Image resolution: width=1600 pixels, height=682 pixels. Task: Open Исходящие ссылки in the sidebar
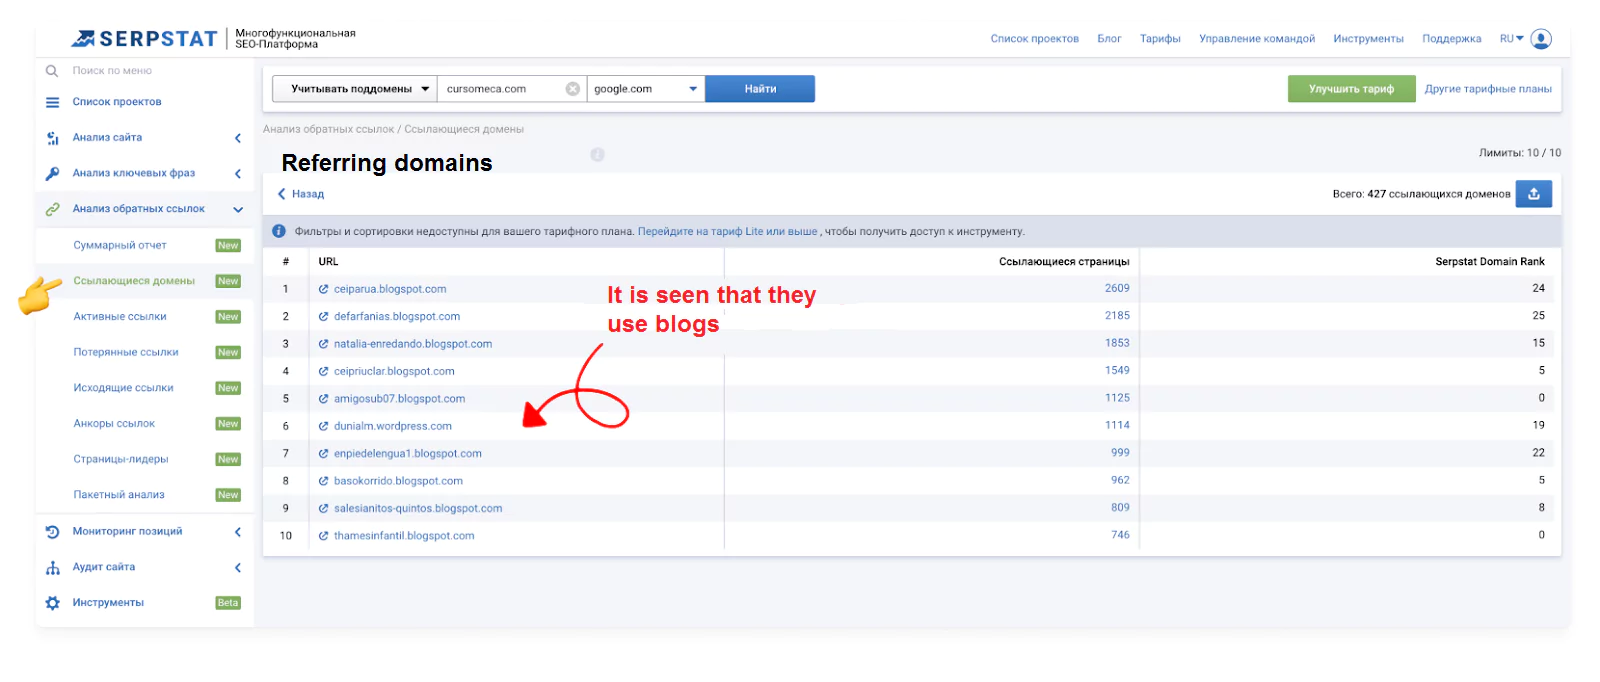point(123,388)
